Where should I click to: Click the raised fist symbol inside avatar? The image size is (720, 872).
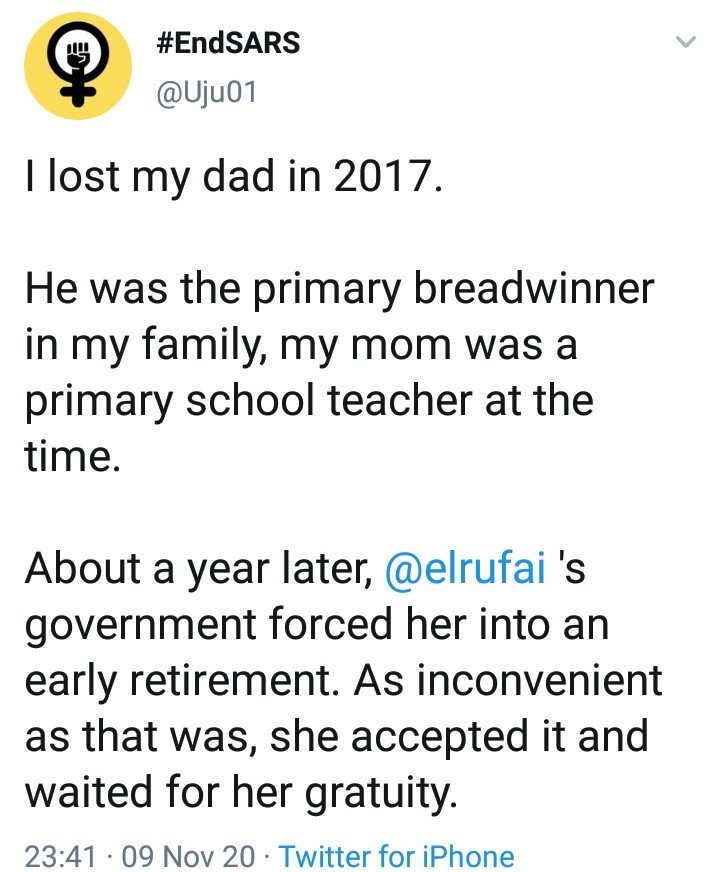coord(77,54)
